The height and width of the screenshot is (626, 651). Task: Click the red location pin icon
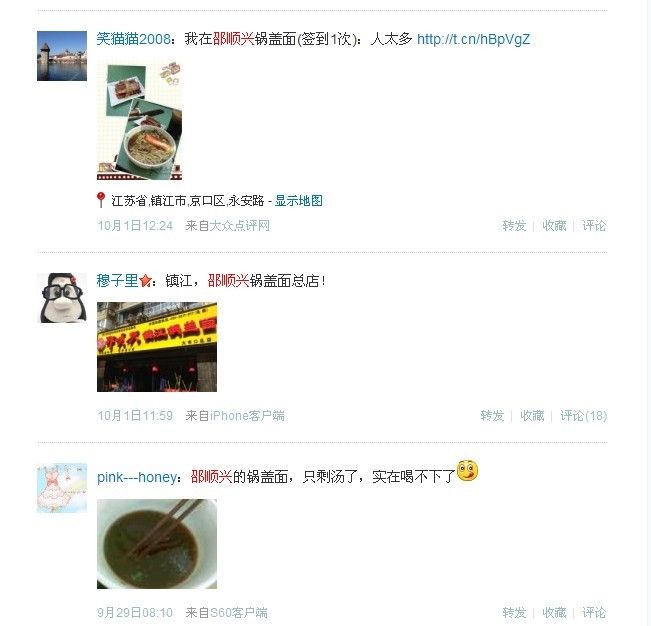click(x=100, y=200)
